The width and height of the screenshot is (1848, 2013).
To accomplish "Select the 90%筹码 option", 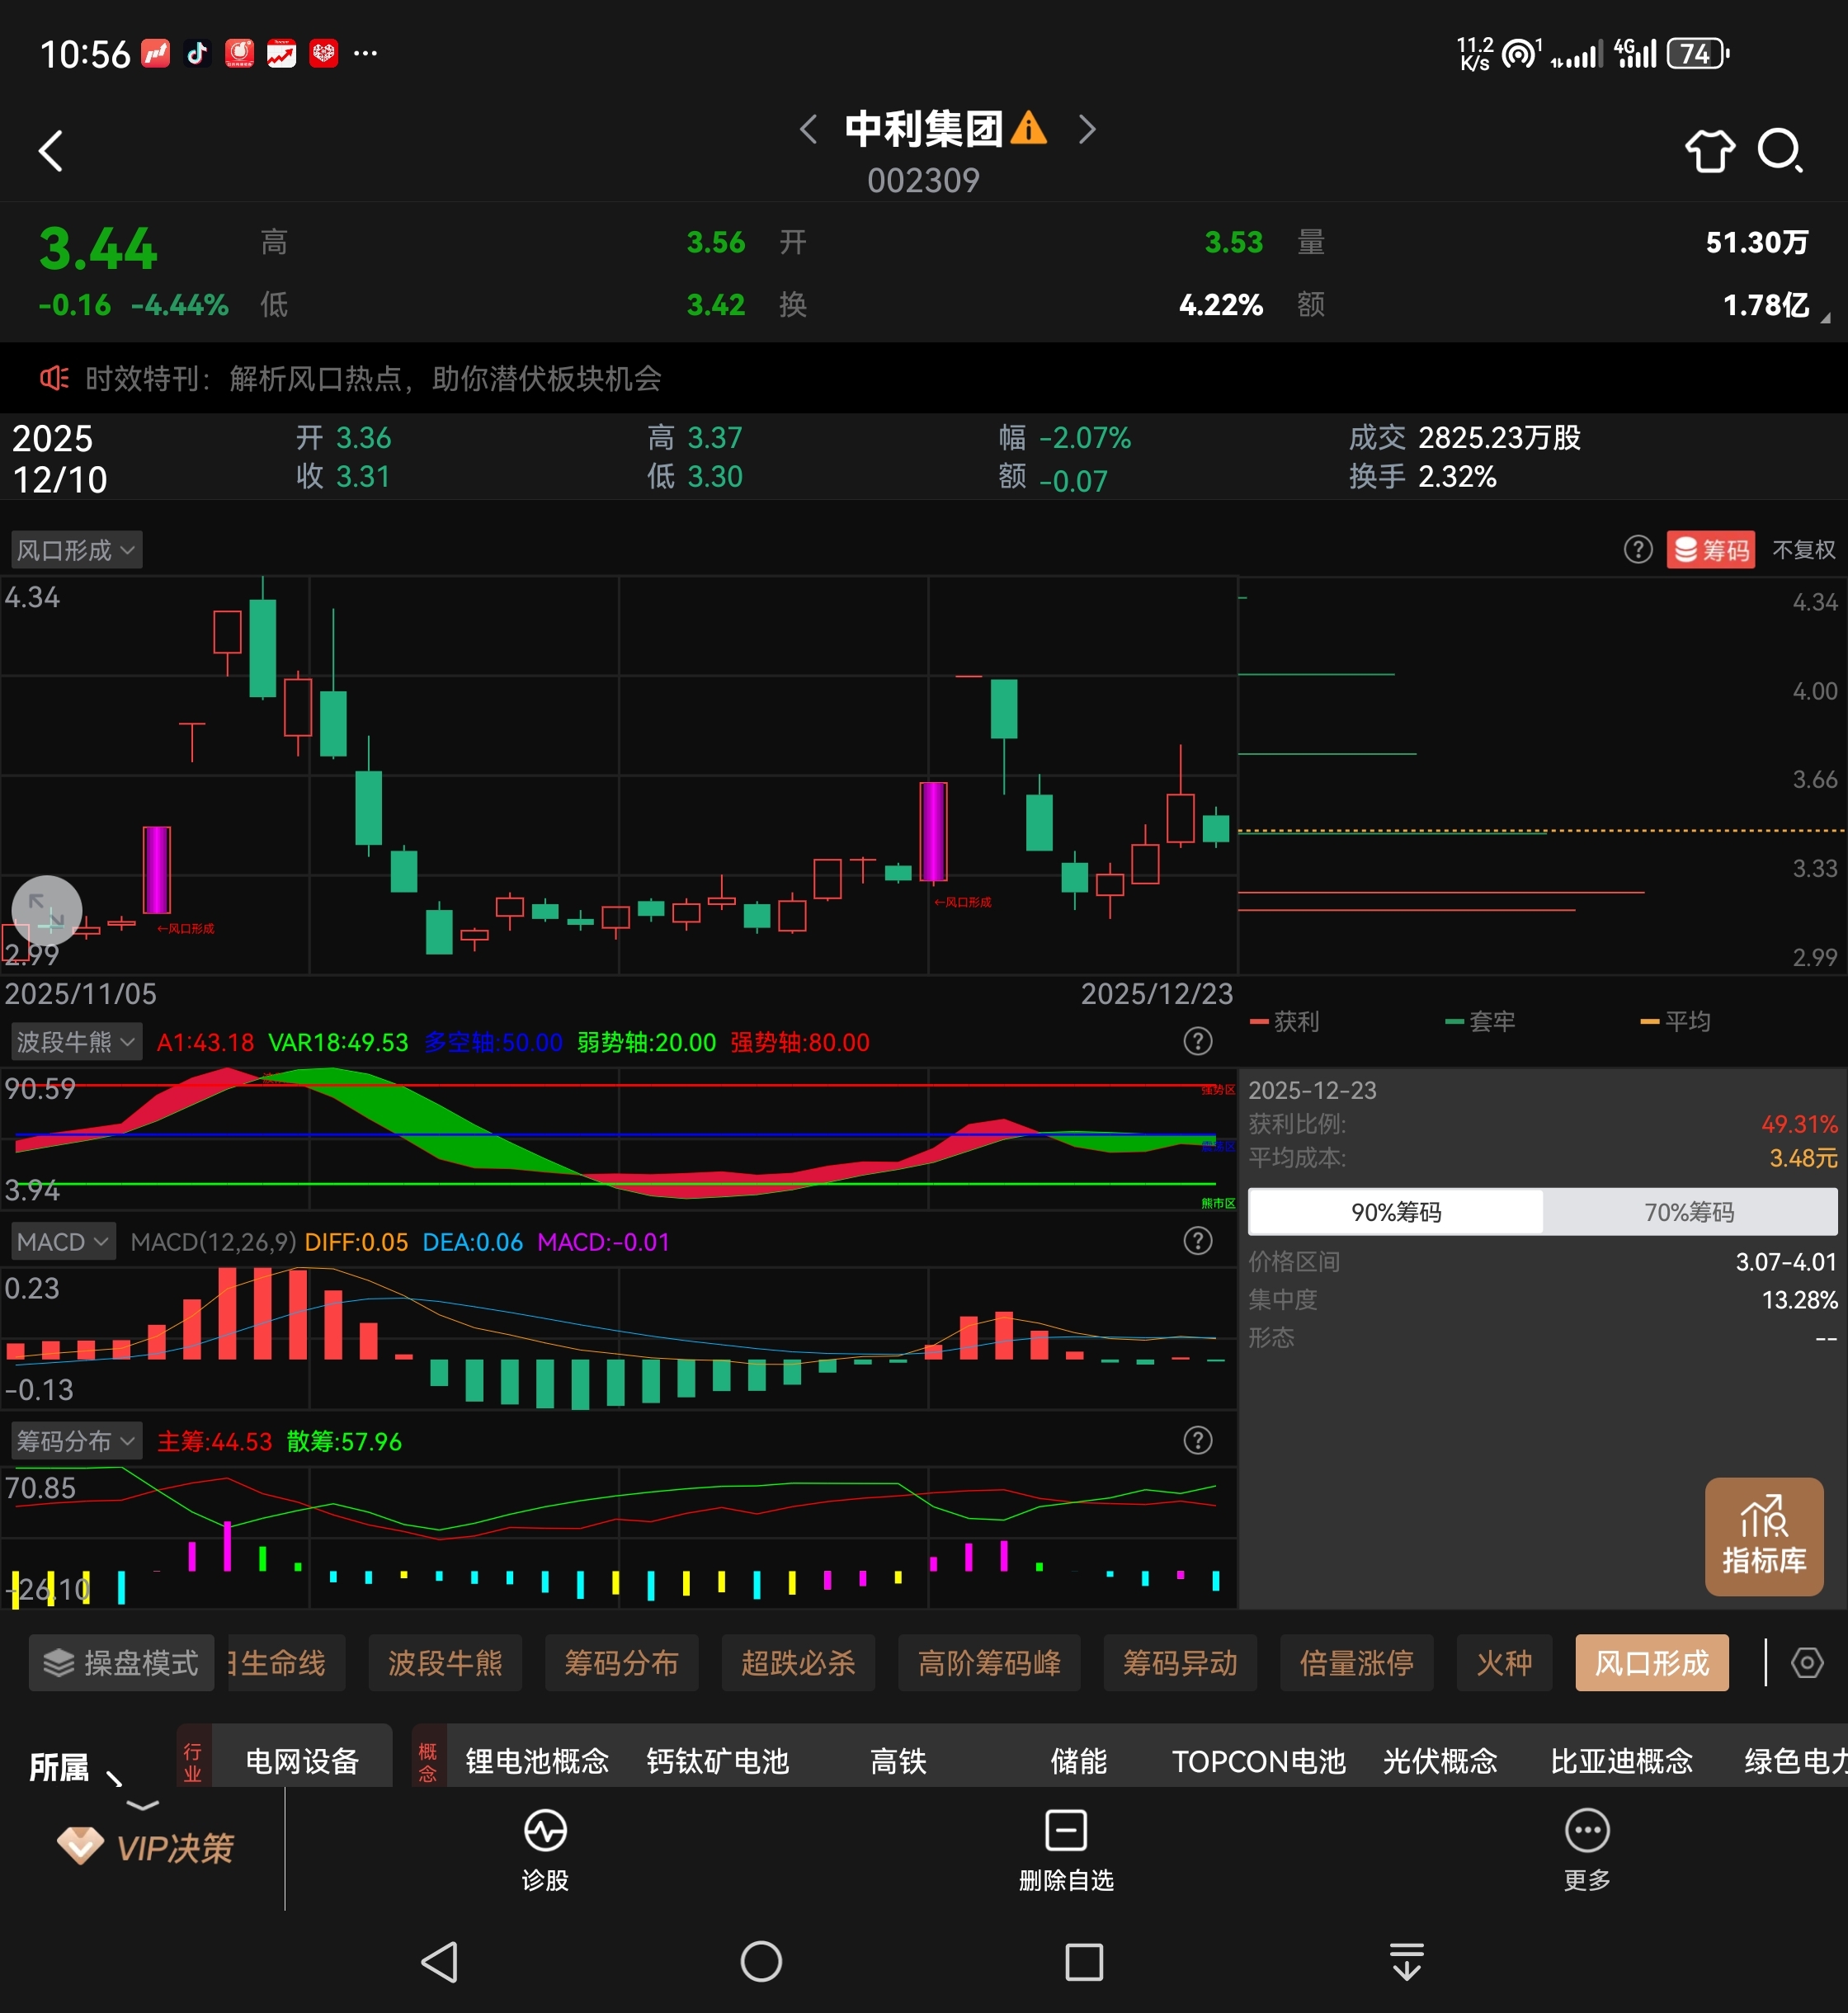I will [x=1395, y=1212].
